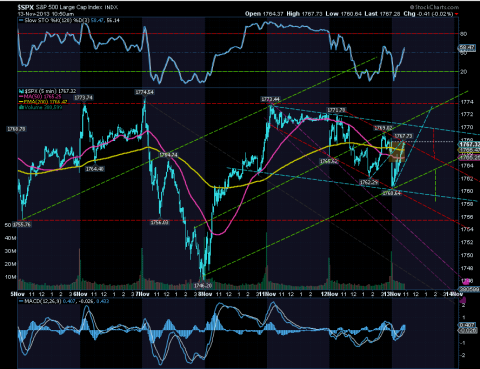The width and height of the screenshot is (480, 369).
Task: Click the $SPX (5 min) price legend
Action: pos(47,91)
